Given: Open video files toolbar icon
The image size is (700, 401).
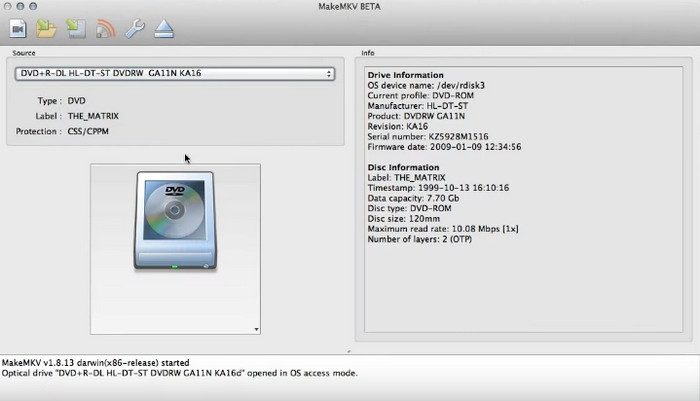Looking at the screenshot, I should 18,29.
